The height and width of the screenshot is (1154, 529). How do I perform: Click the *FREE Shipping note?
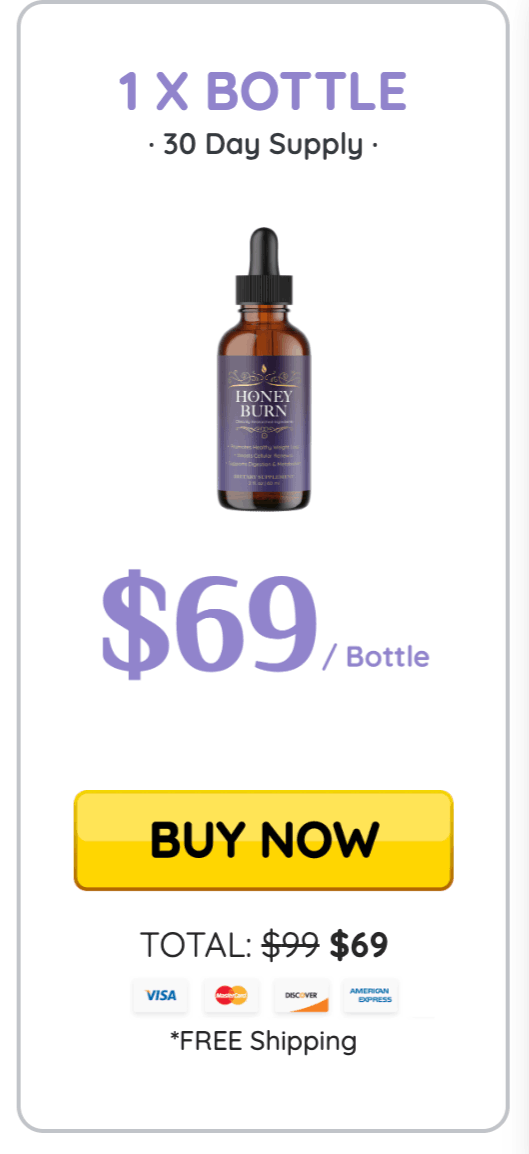(263, 1041)
